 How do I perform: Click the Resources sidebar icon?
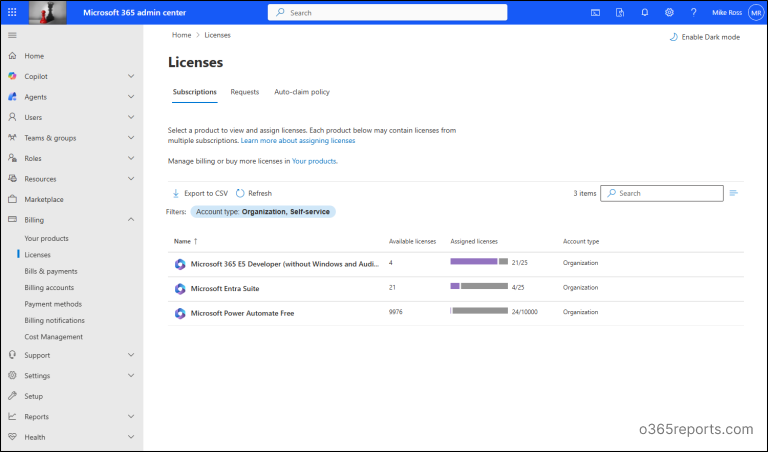click(x=12, y=179)
